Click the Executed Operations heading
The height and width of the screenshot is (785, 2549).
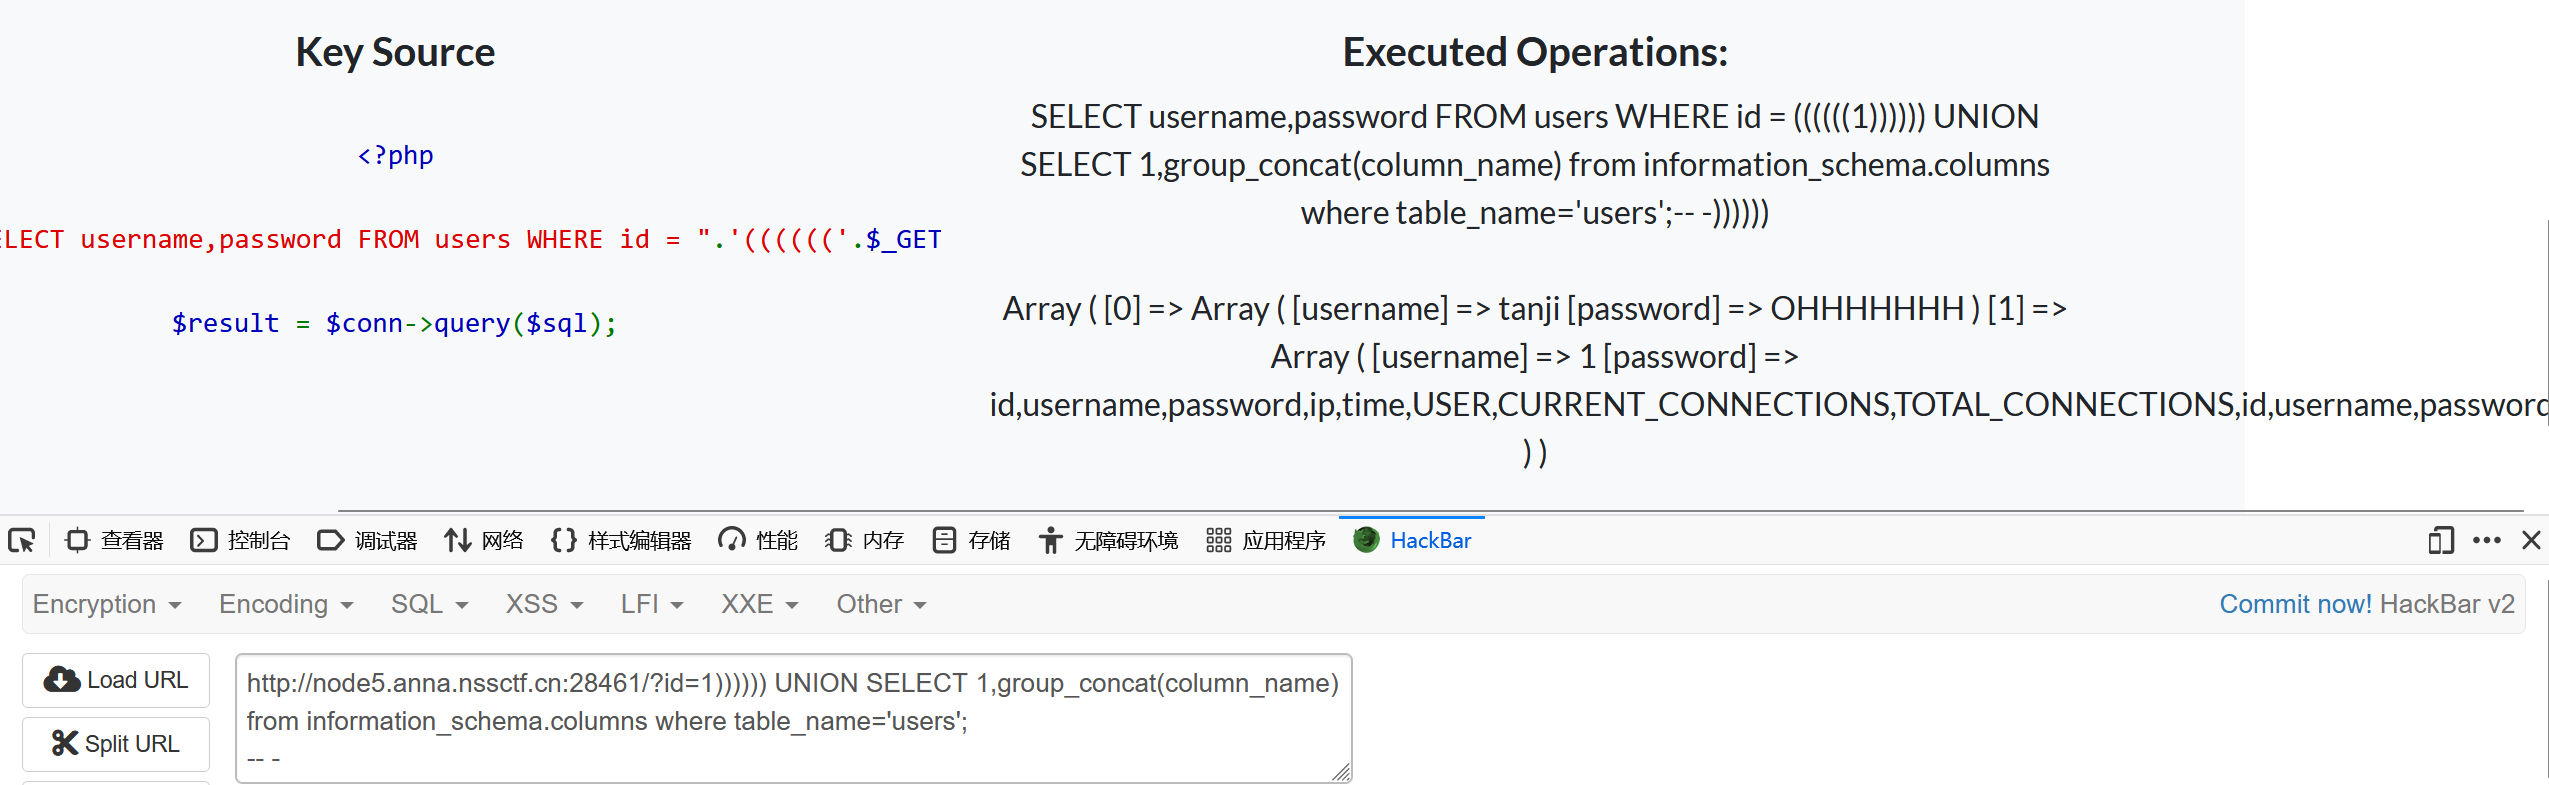[1535, 52]
